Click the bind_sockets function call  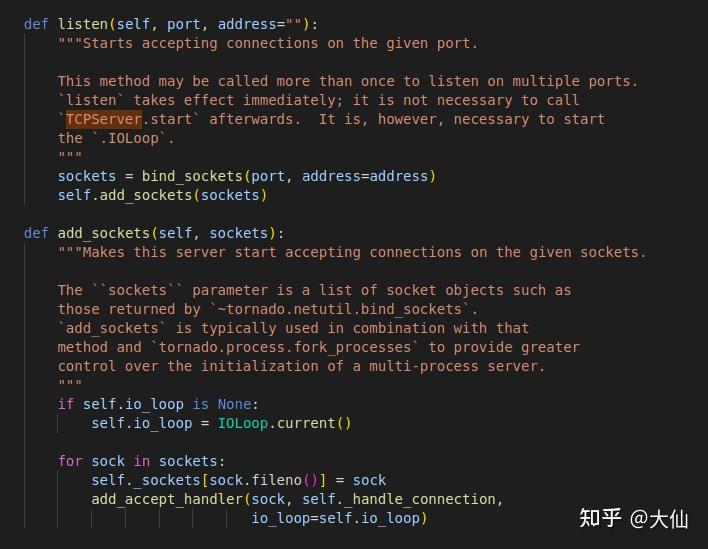[x=192, y=176]
